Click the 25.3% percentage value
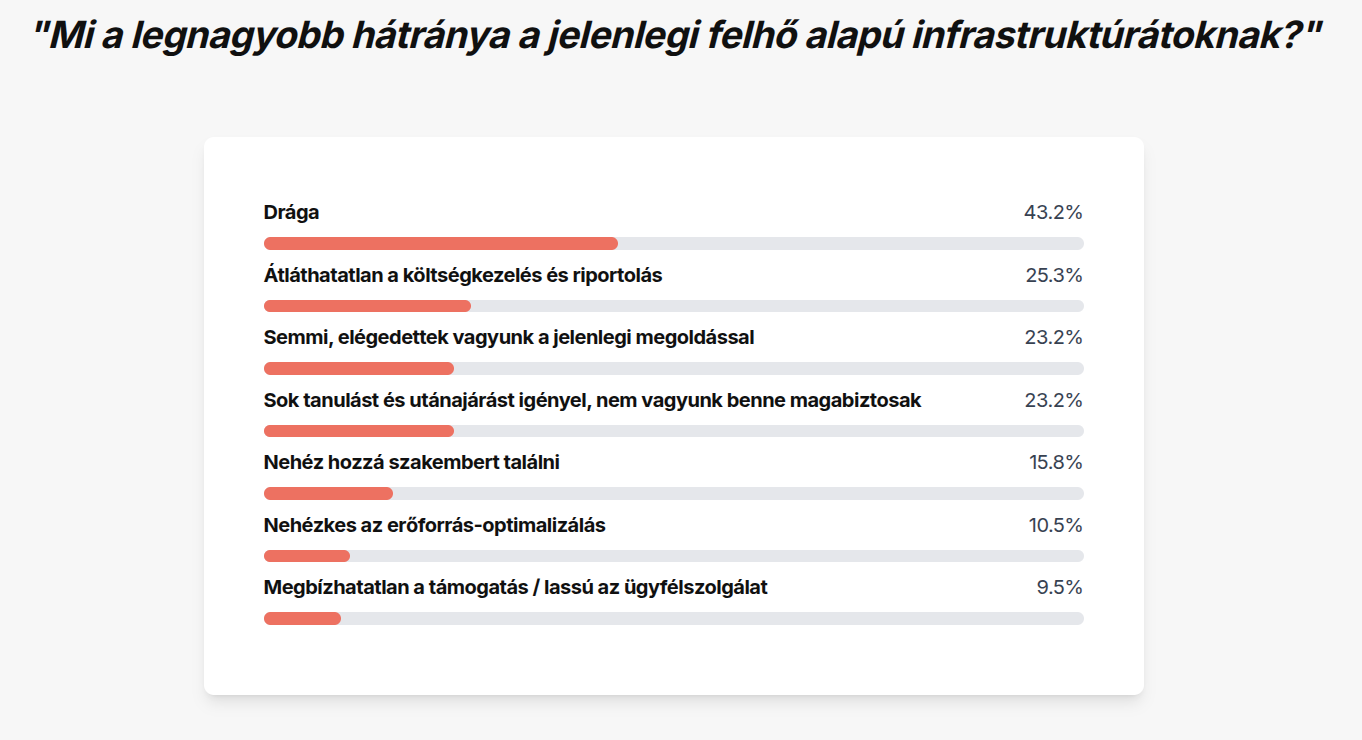 point(1054,275)
